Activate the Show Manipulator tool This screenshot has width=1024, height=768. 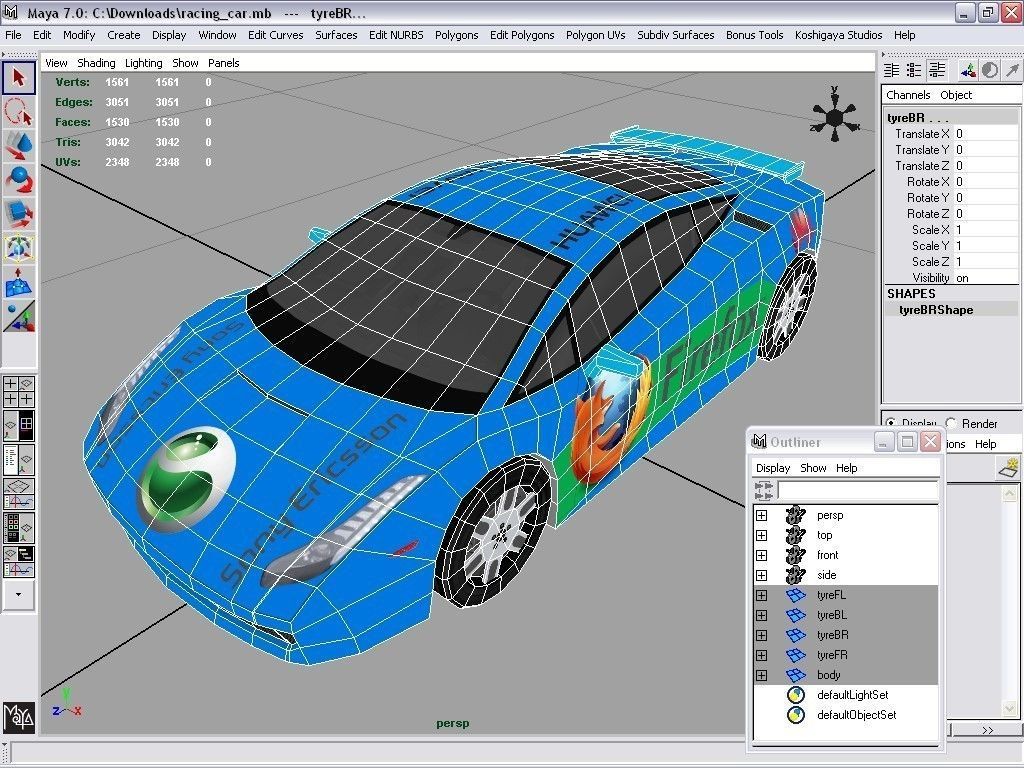[19, 316]
